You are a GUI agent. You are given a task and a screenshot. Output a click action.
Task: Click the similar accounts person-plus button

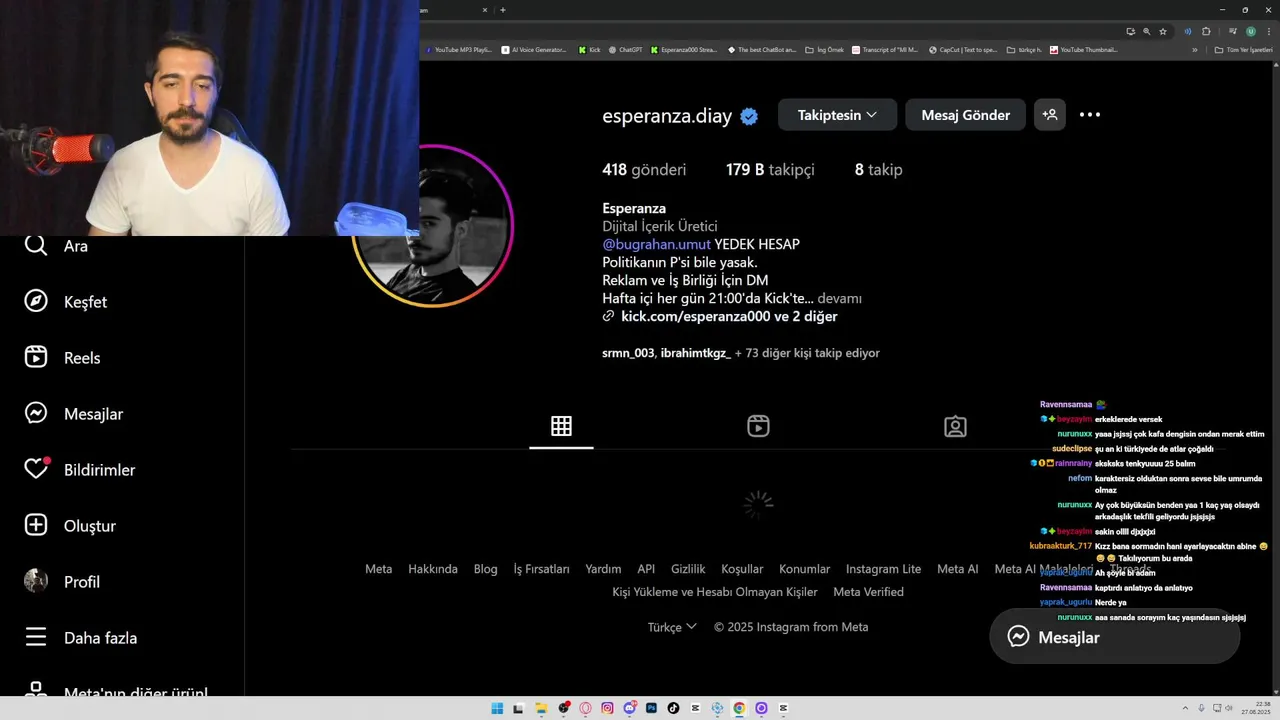click(1050, 115)
